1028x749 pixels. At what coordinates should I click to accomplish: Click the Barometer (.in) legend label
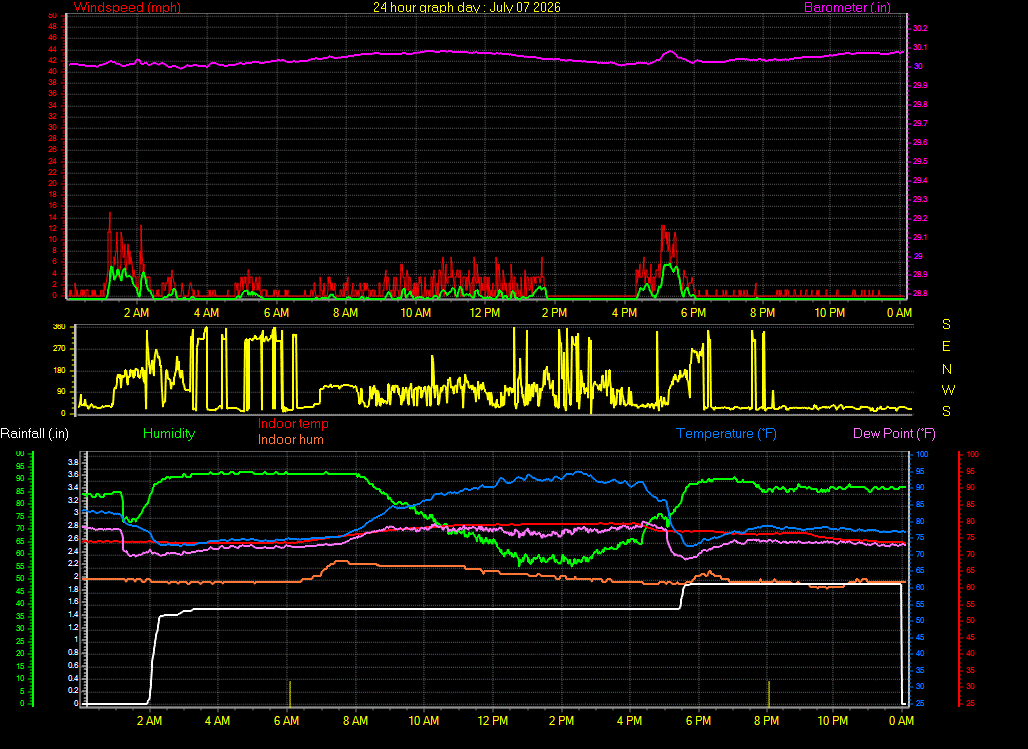[x=847, y=7]
